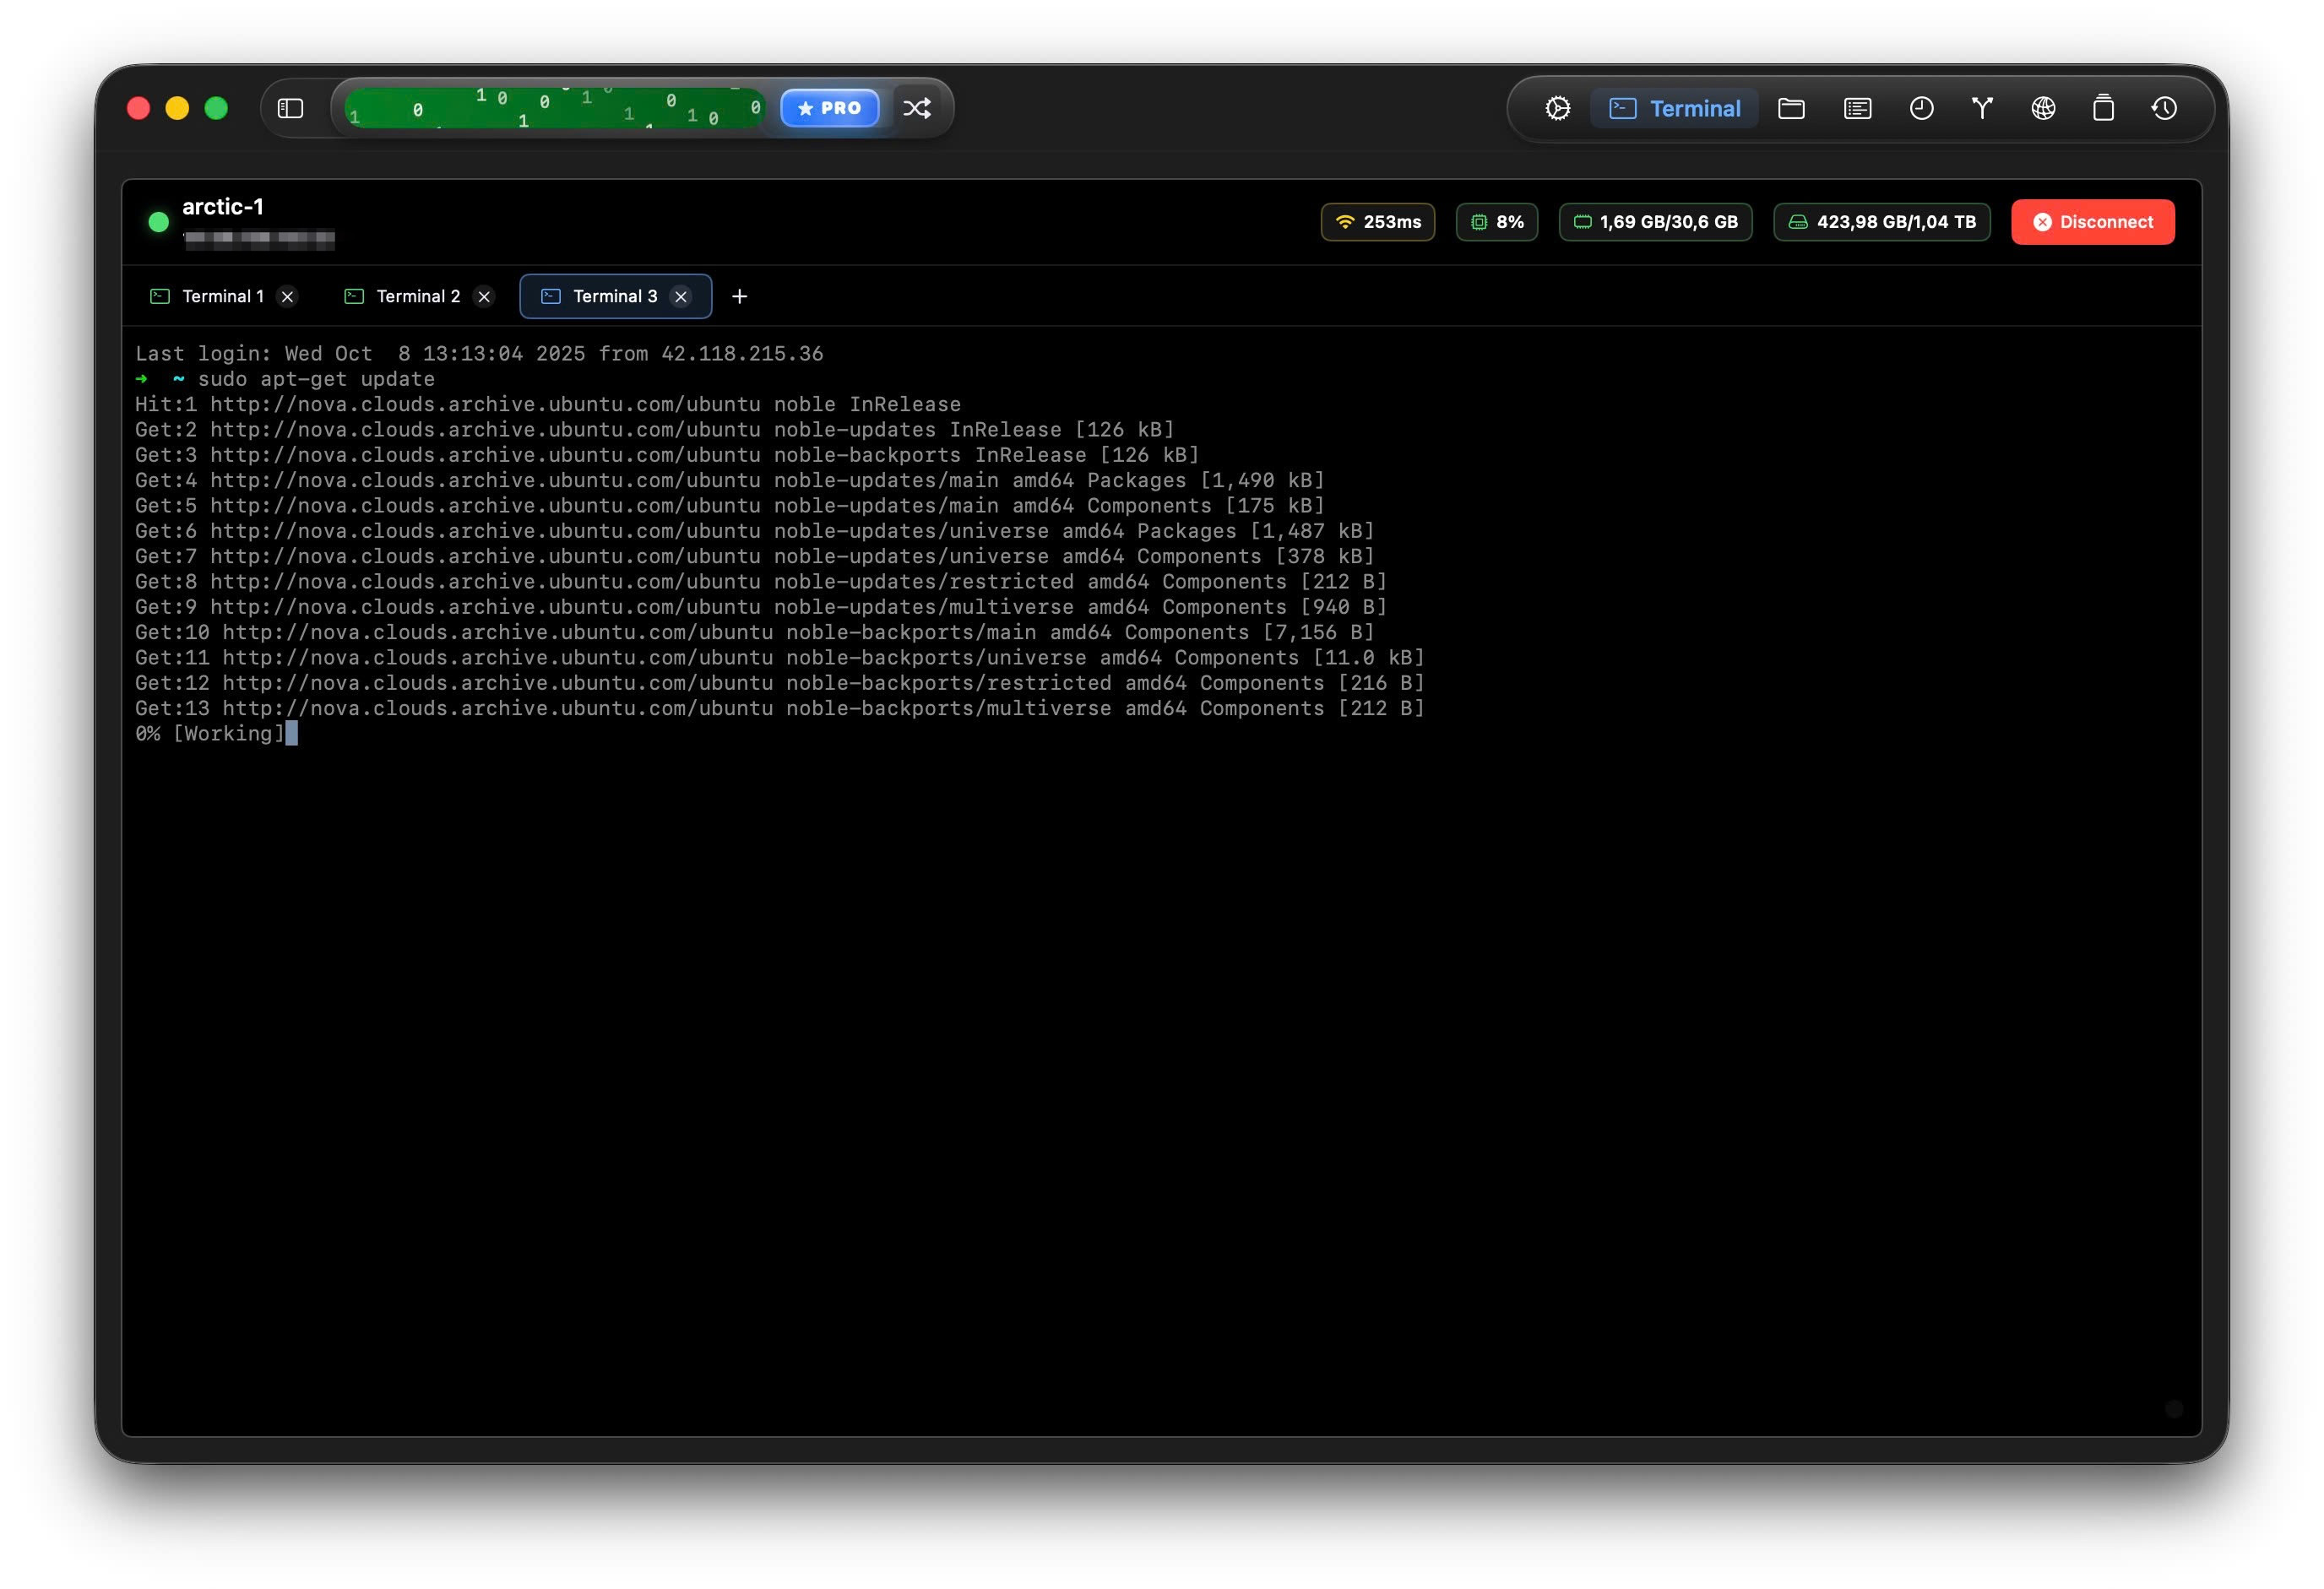Screen dimensions: 2324x1589
Task: Click the branching arrows fork icon
Action: (1982, 108)
